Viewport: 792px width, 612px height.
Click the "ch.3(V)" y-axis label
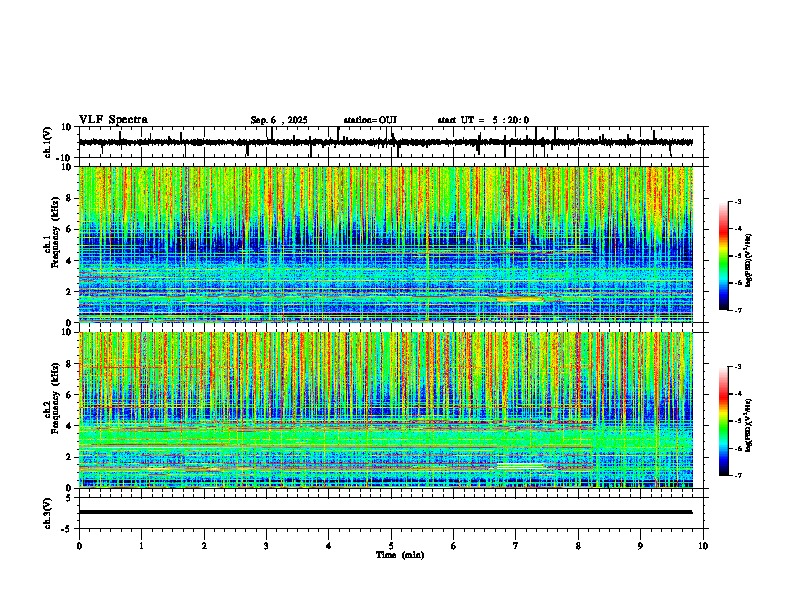tap(47, 514)
